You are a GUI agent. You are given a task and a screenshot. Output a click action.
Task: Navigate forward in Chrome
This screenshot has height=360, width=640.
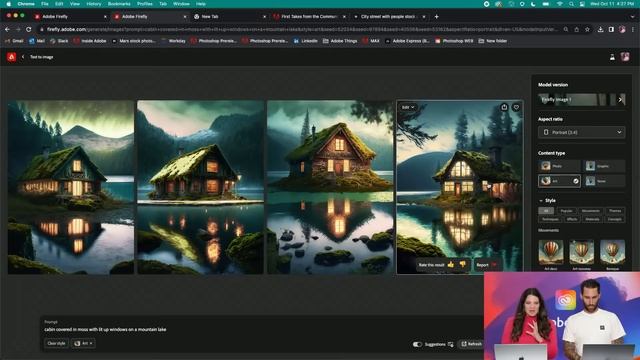[x=18, y=29]
